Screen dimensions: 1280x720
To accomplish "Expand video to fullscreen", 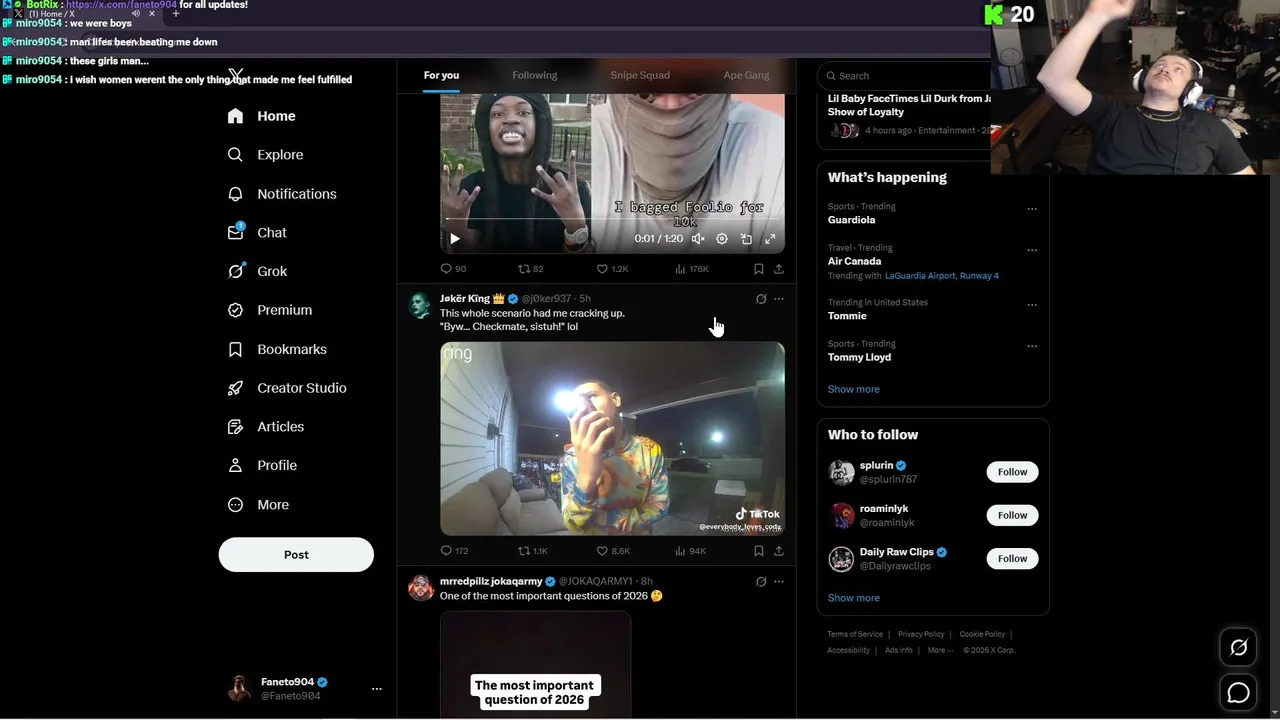I will point(770,239).
